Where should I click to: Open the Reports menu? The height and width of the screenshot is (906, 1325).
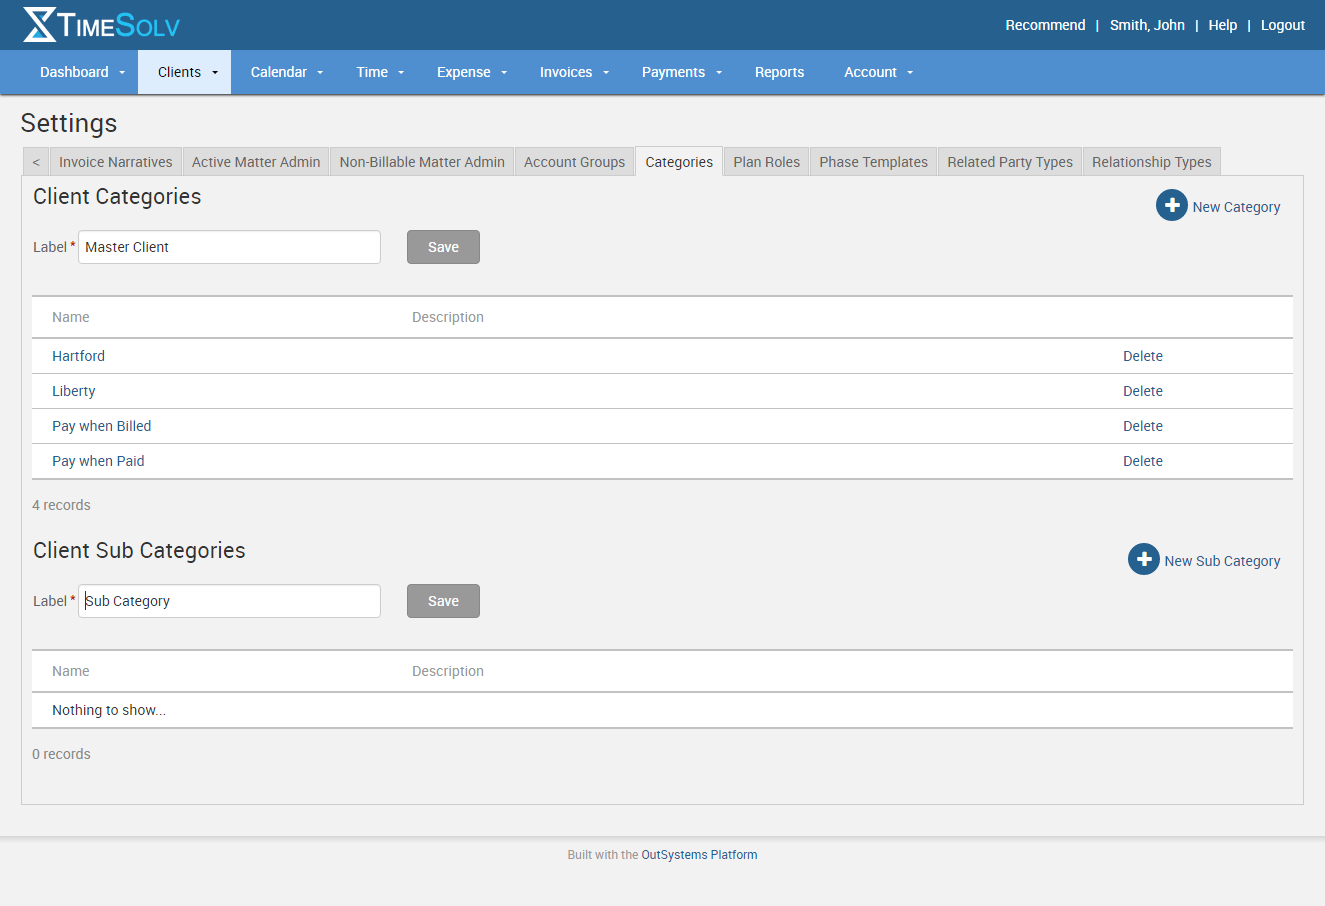779,71
